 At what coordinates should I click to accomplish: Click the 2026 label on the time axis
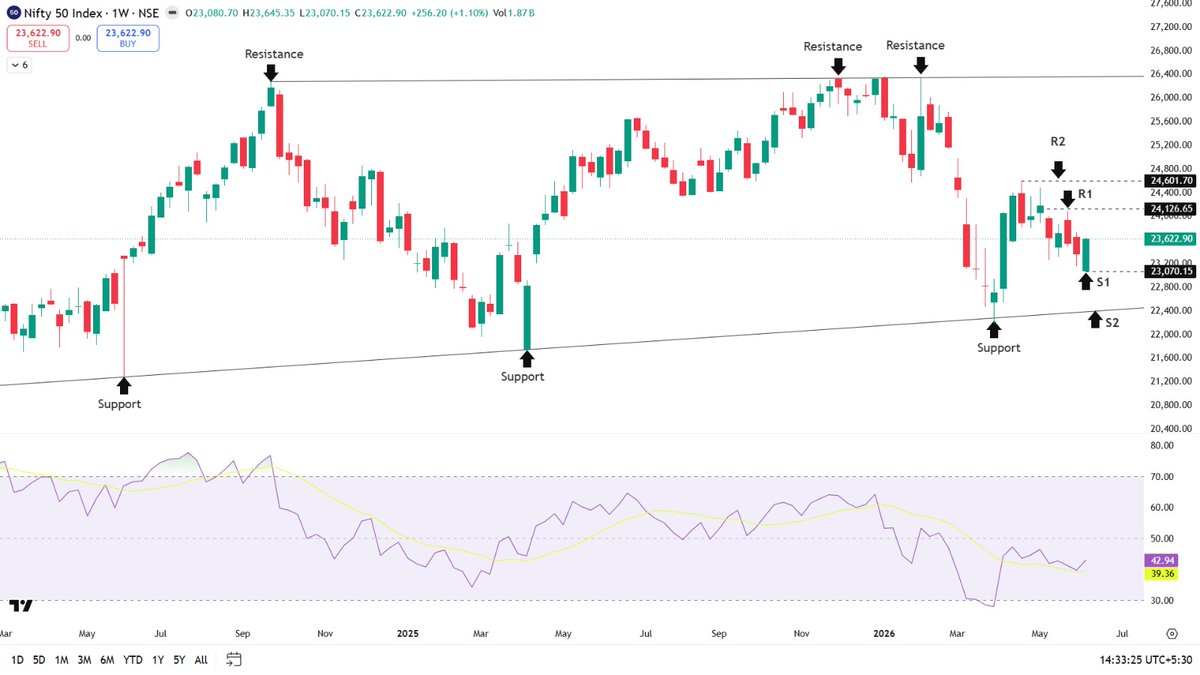[x=884, y=634]
